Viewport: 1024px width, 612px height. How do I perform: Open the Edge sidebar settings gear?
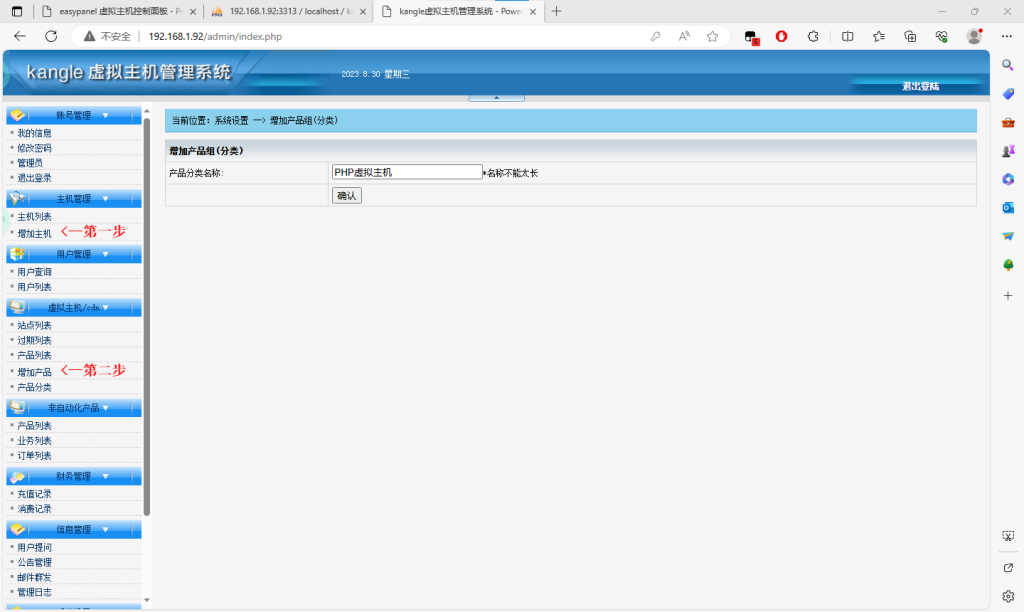click(1008, 596)
